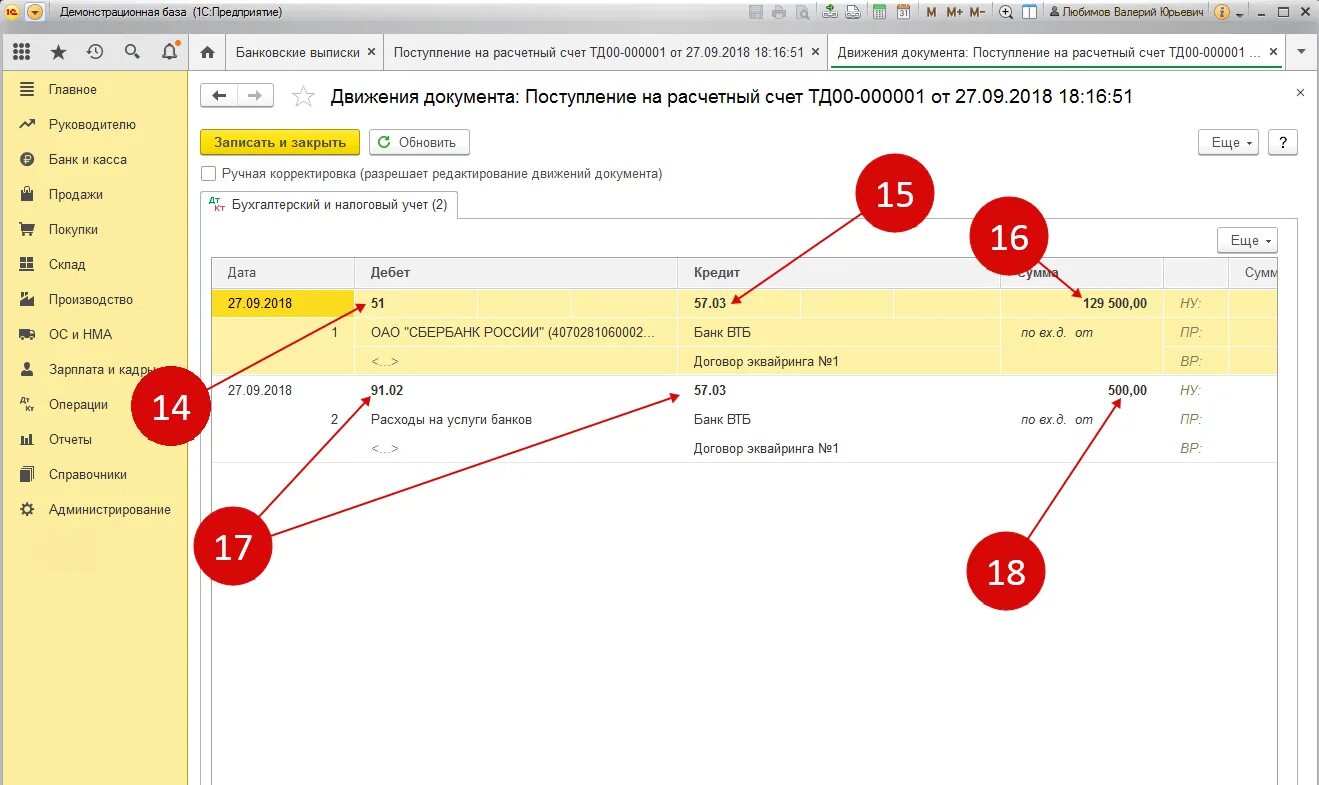
Task: Click the follow link icon in title bar
Action: (853, 12)
